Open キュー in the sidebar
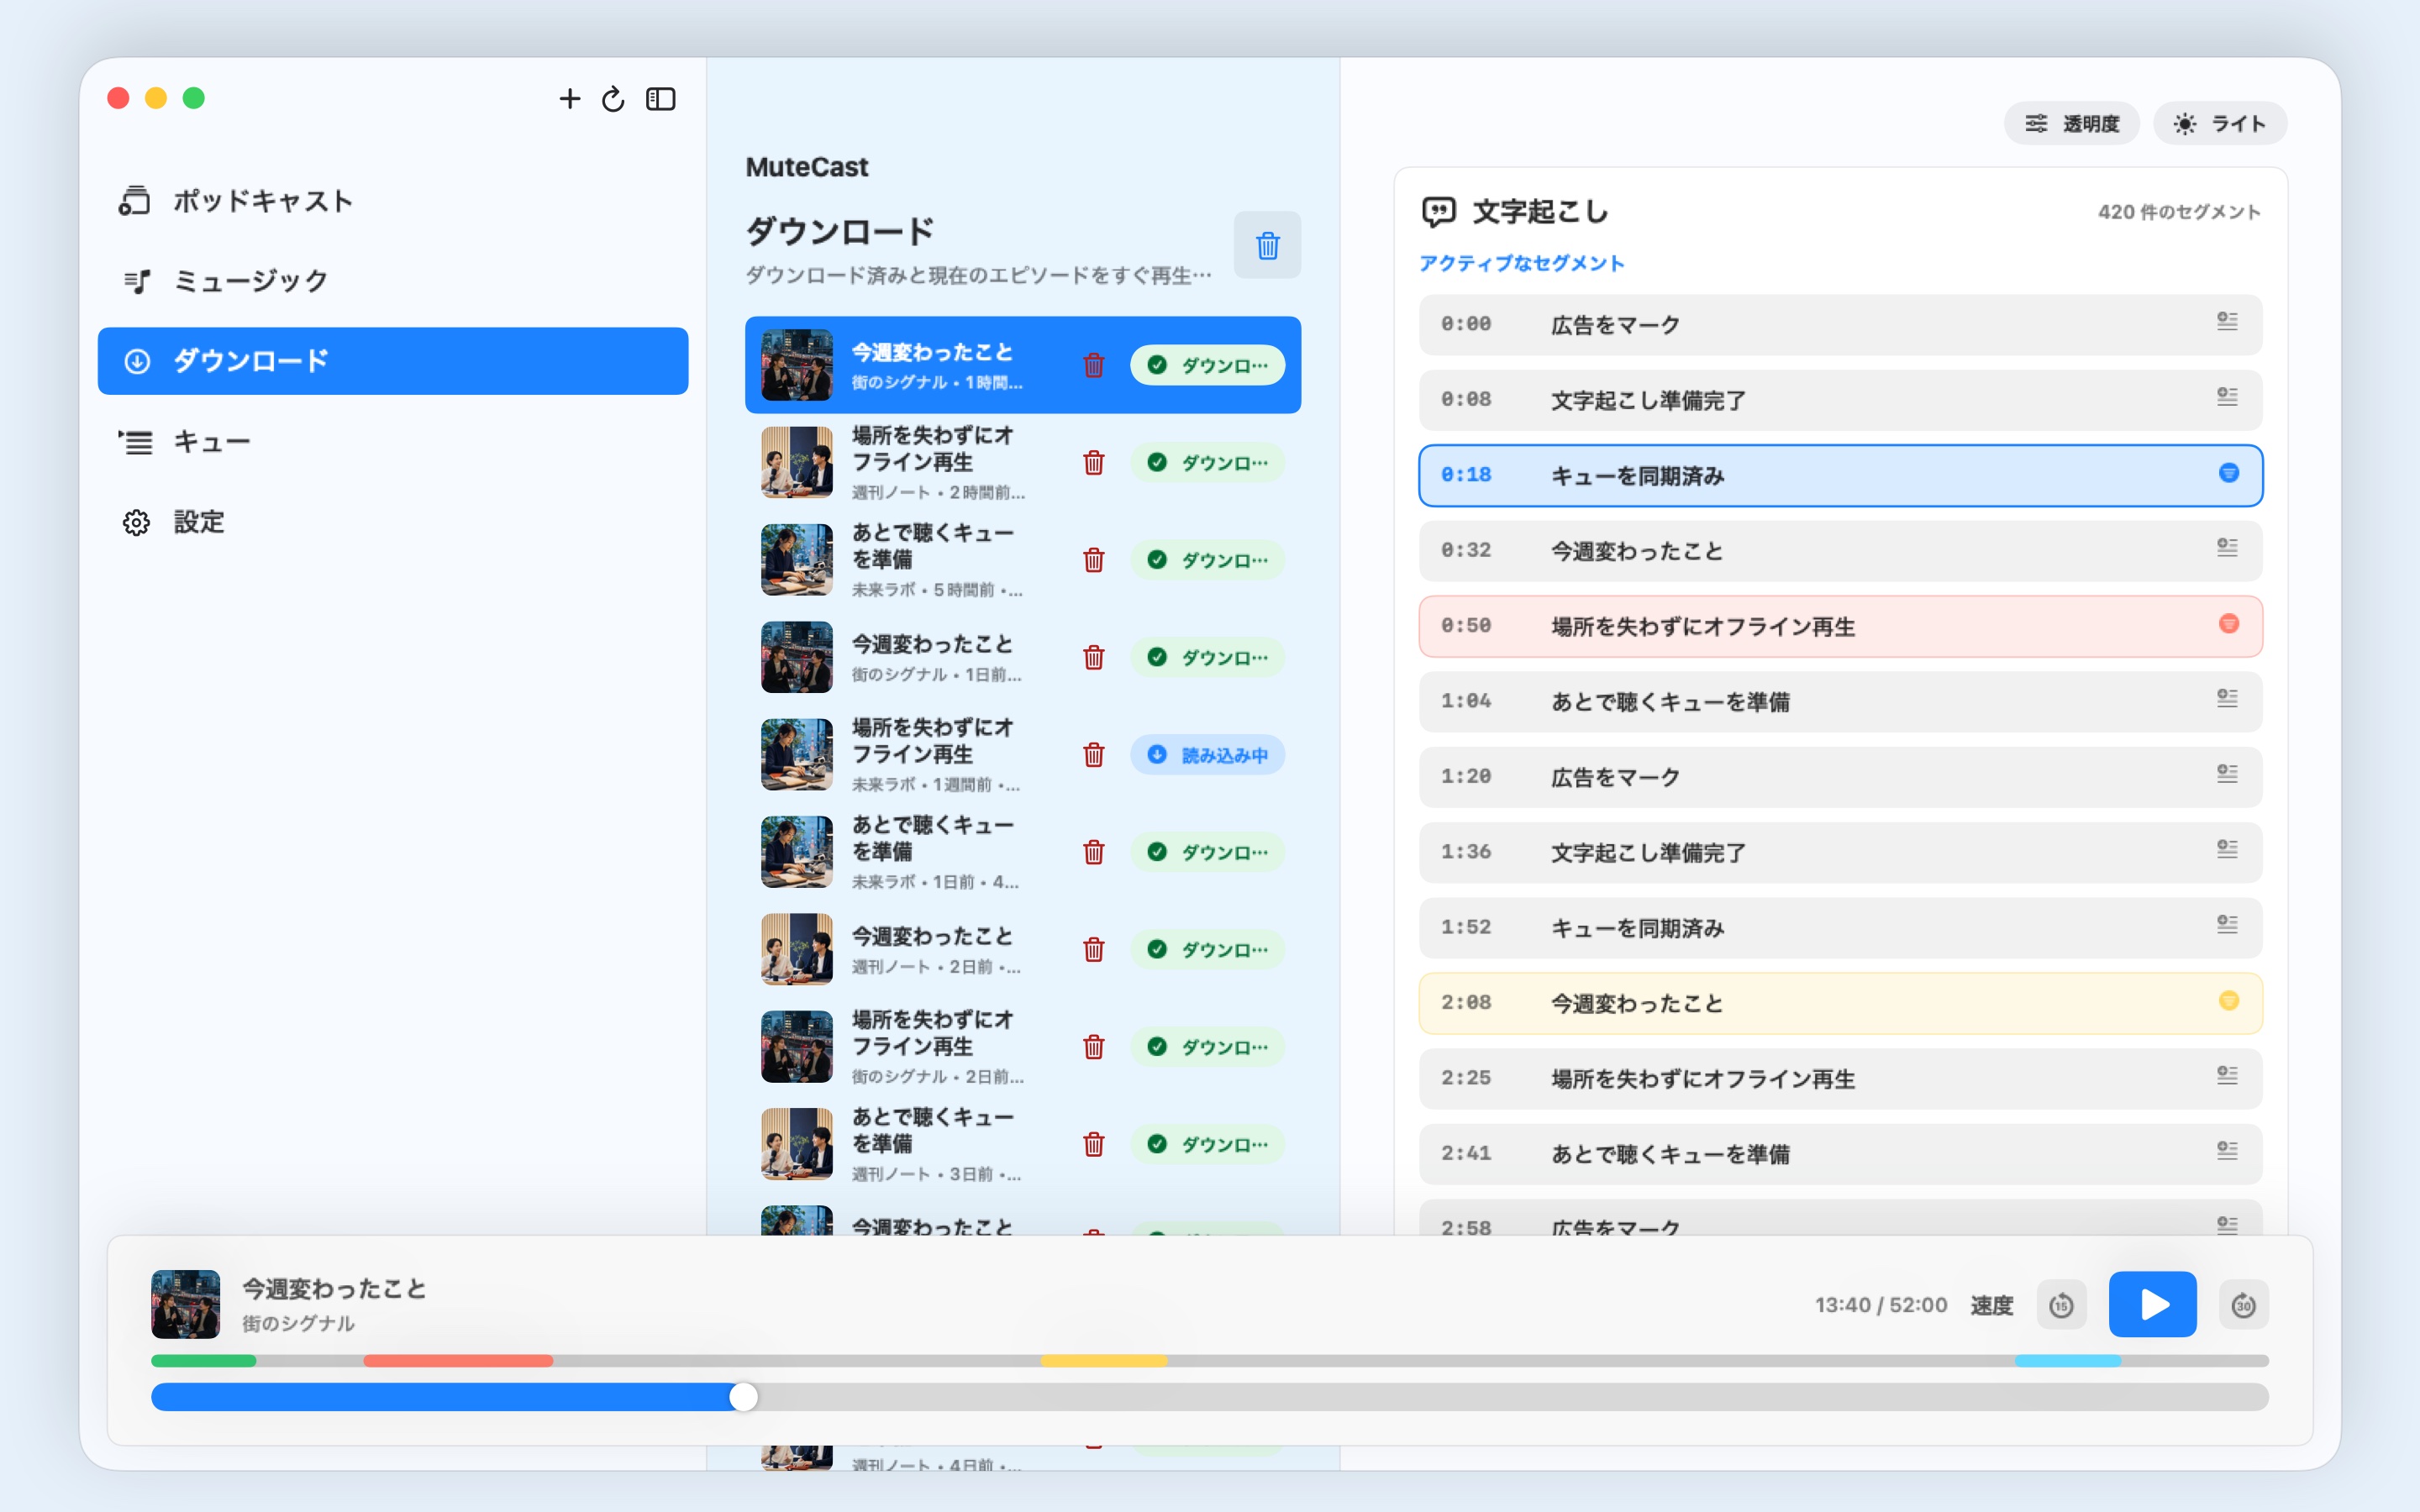Image resolution: width=2420 pixels, height=1512 pixels. tap(393, 441)
